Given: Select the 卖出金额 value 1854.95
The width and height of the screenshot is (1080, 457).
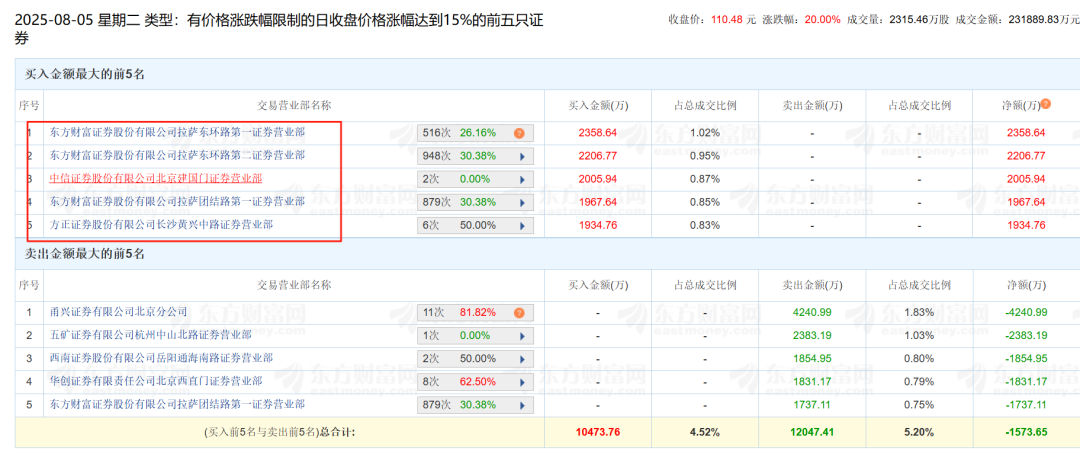Looking at the screenshot, I should point(812,358).
